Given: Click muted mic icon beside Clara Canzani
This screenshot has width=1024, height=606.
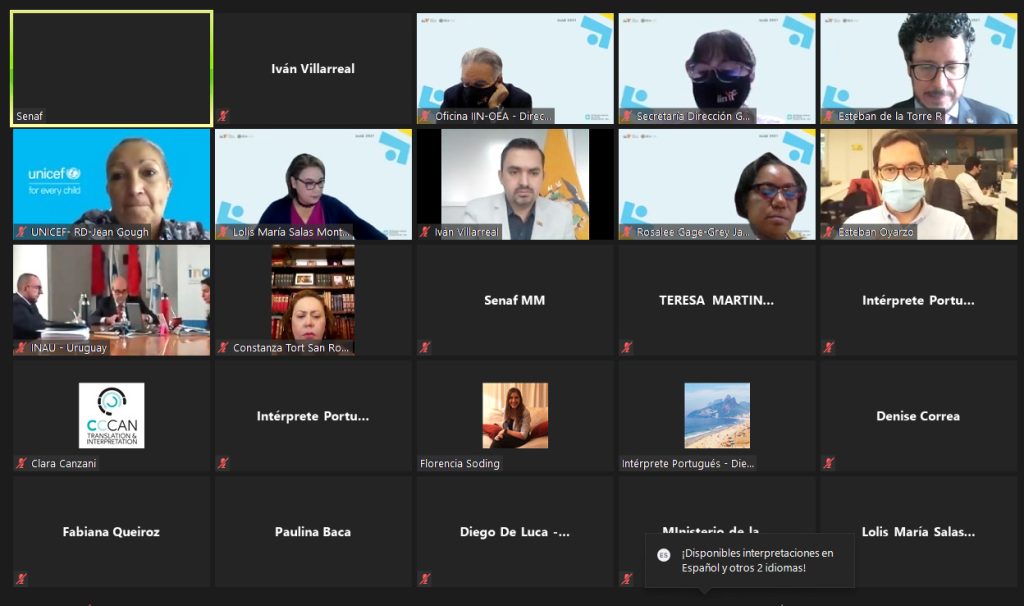Looking at the screenshot, I should [x=21, y=463].
